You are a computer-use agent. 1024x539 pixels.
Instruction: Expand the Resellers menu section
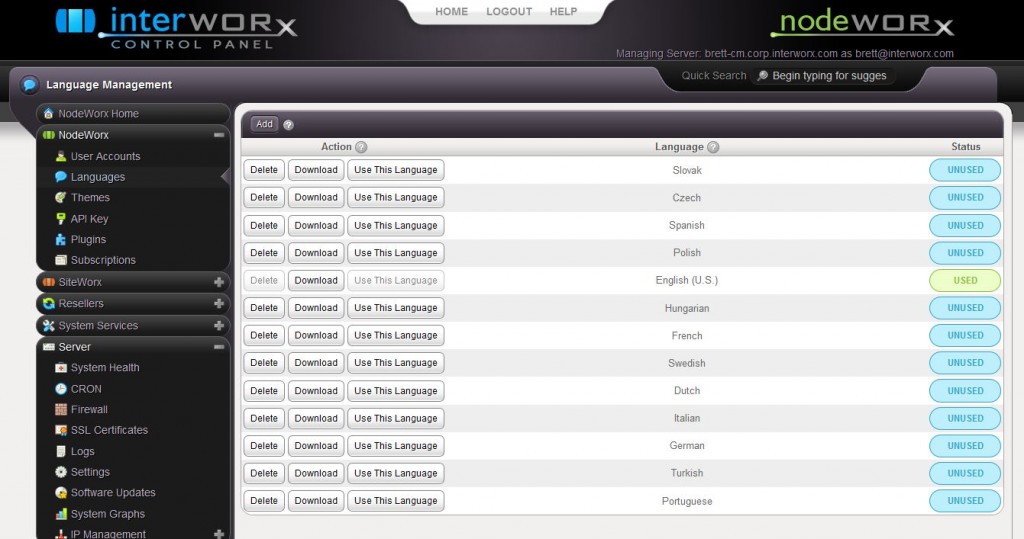[219, 304]
